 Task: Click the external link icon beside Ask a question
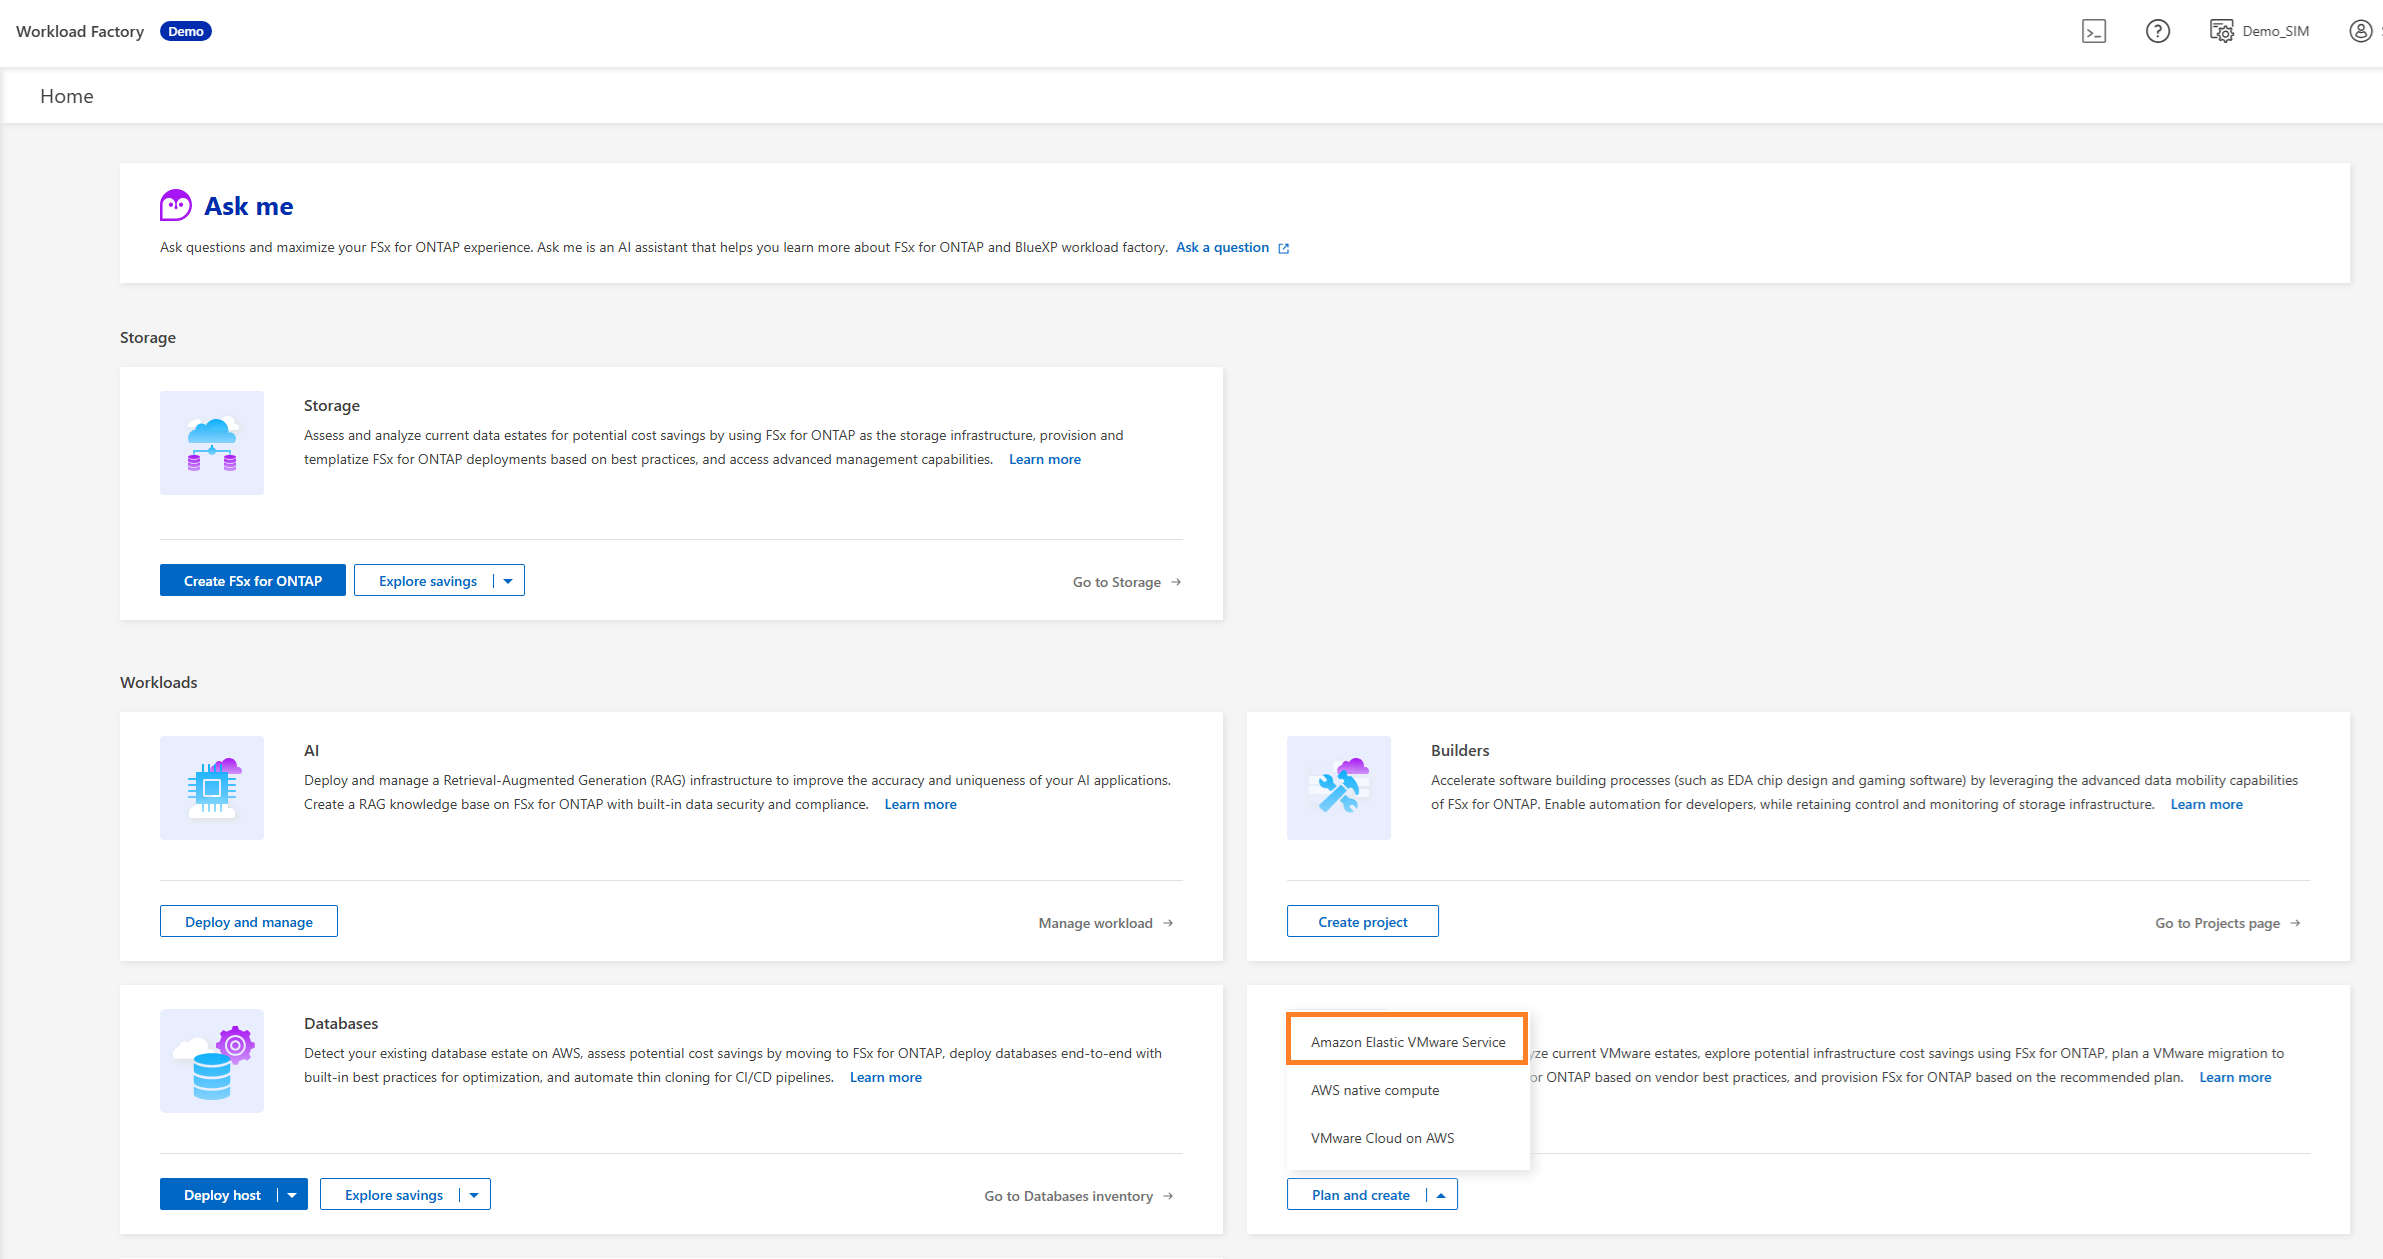click(x=1284, y=248)
